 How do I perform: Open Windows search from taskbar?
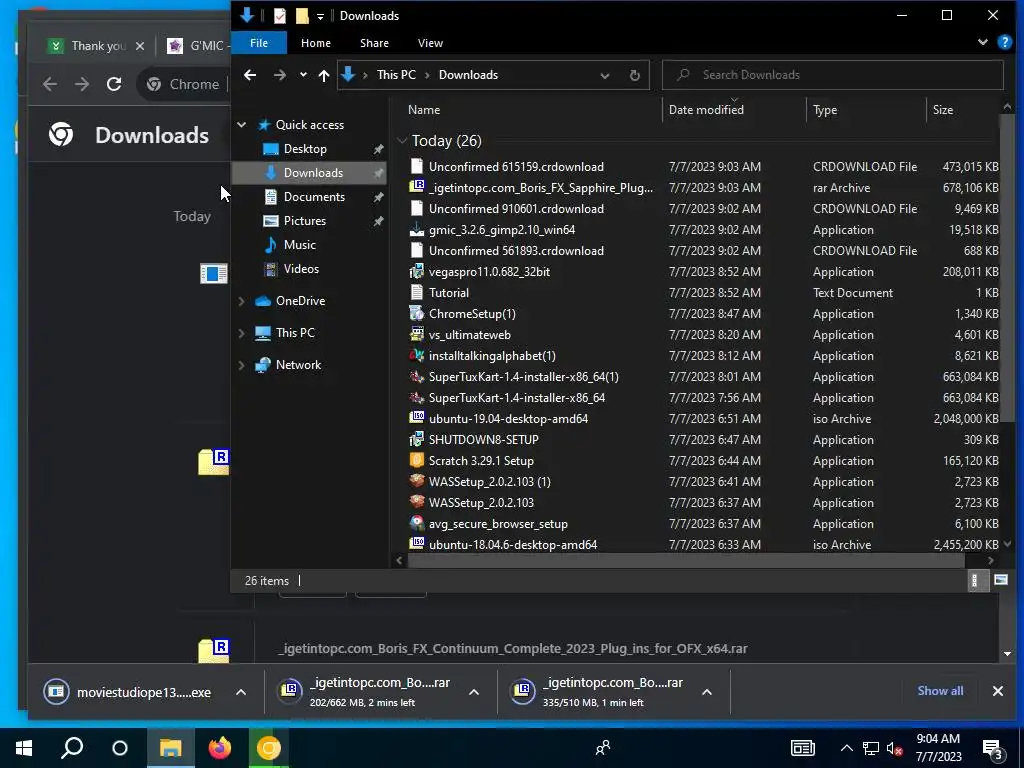click(x=72, y=748)
